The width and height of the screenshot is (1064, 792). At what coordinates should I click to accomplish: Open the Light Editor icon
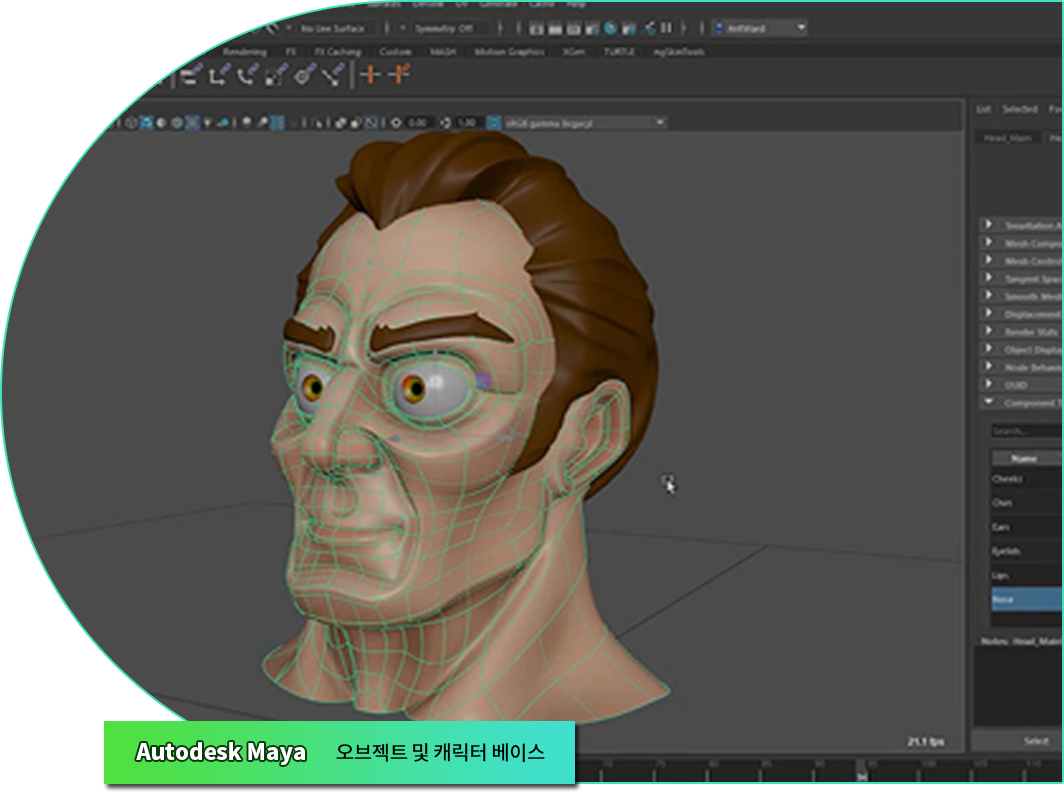[649, 29]
